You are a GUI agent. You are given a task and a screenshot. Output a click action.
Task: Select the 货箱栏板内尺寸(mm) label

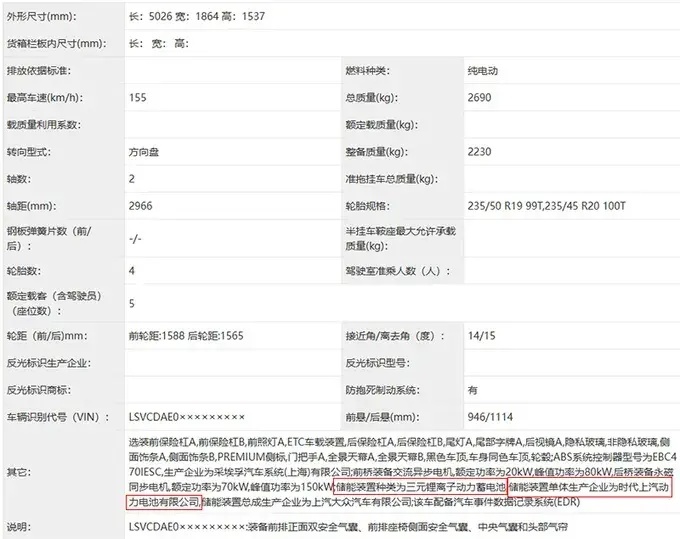[x=56, y=43]
